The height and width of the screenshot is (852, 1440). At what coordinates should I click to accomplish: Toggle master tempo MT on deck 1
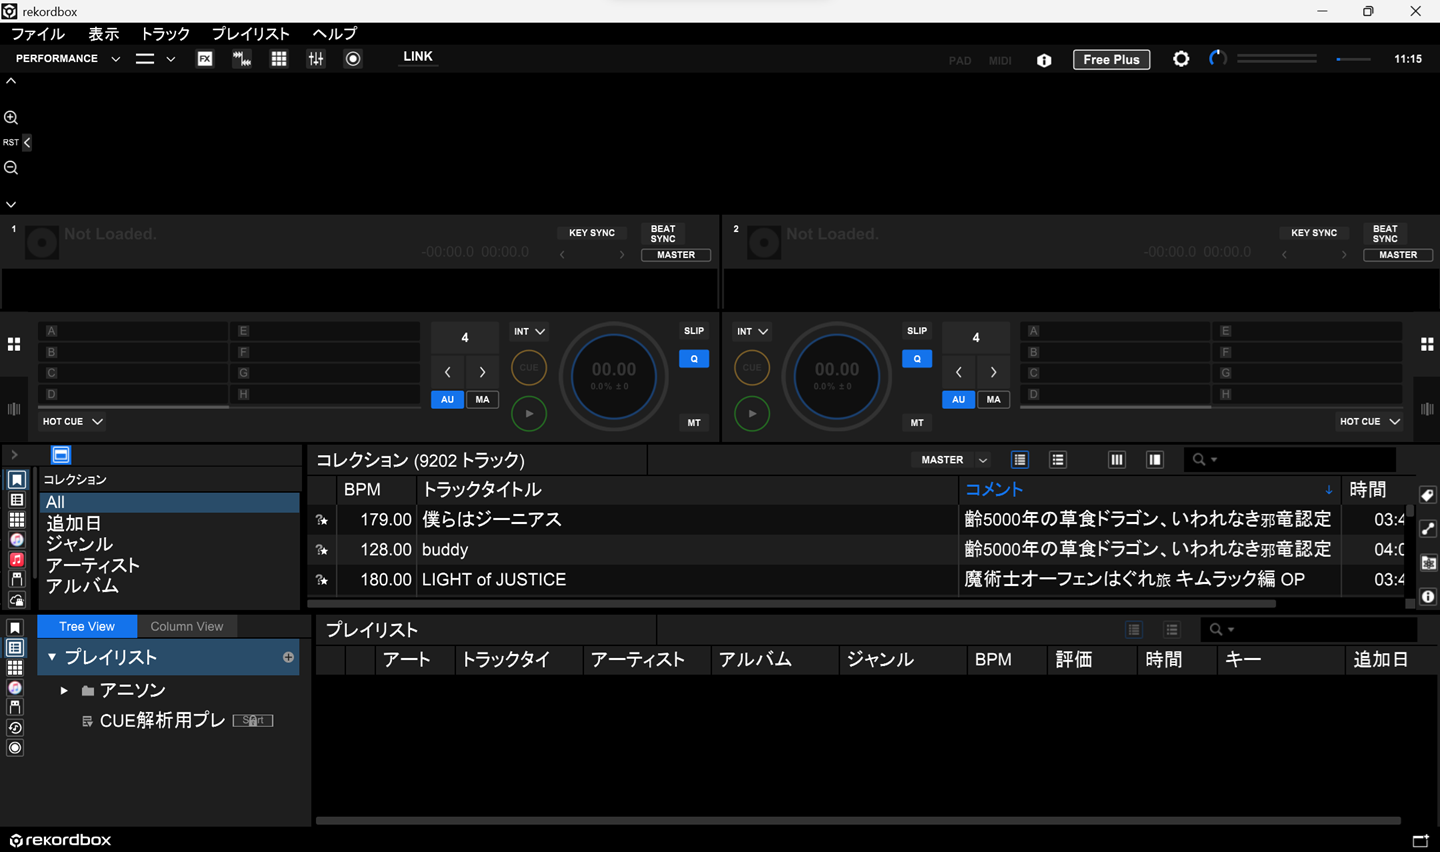694,423
